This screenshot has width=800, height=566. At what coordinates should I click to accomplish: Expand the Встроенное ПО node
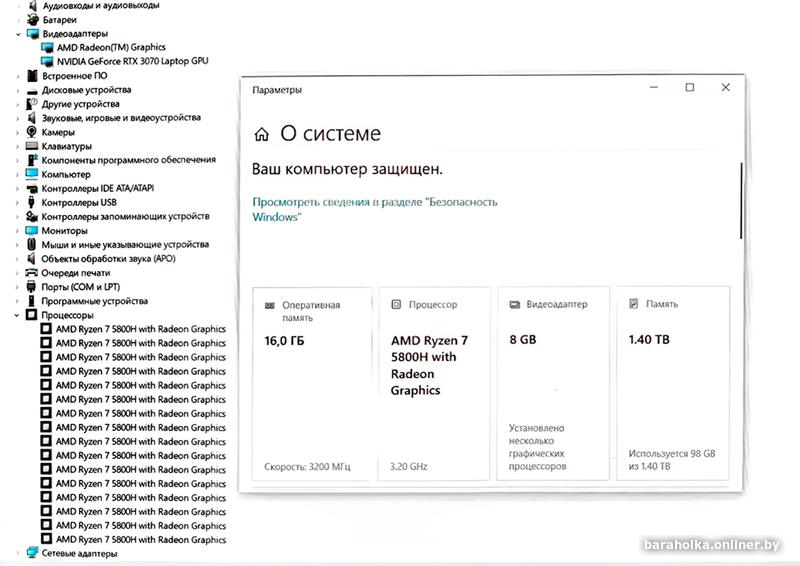[x=18, y=77]
